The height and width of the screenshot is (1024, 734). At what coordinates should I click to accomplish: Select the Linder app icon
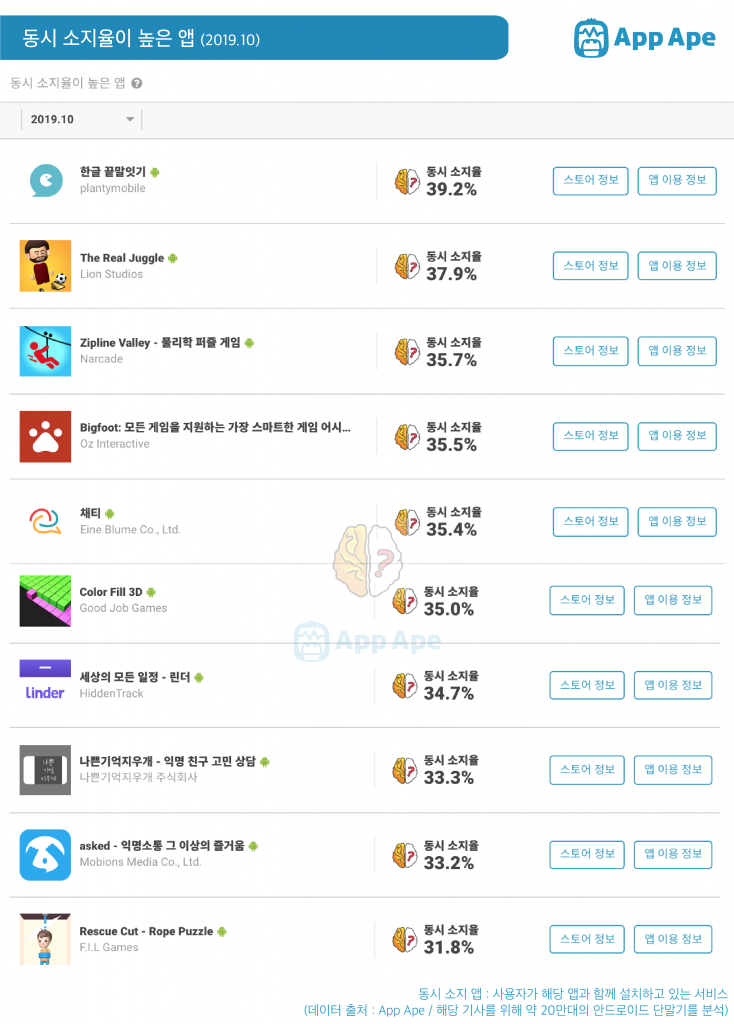tap(45, 680)
